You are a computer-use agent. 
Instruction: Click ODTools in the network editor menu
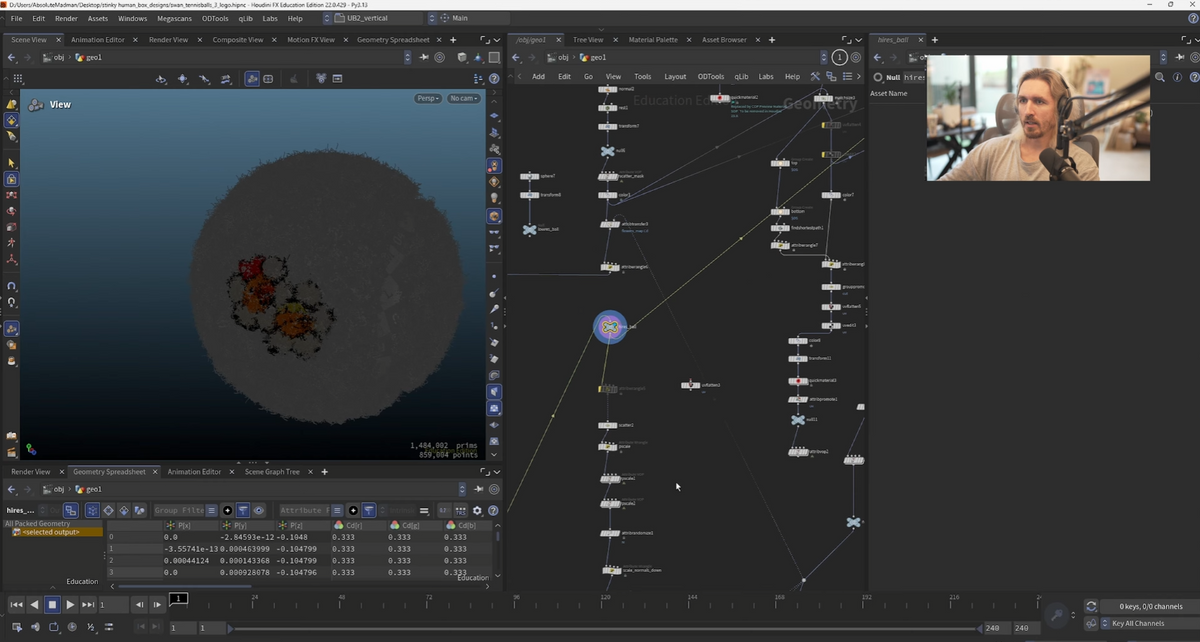tap(711, 76)
